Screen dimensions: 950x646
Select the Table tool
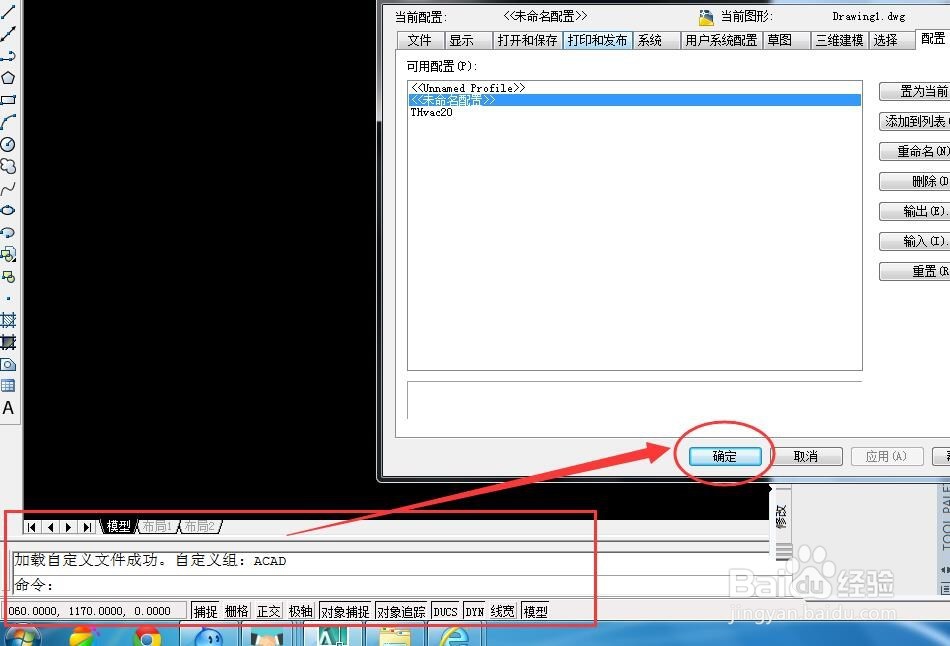tap(8, 386)
